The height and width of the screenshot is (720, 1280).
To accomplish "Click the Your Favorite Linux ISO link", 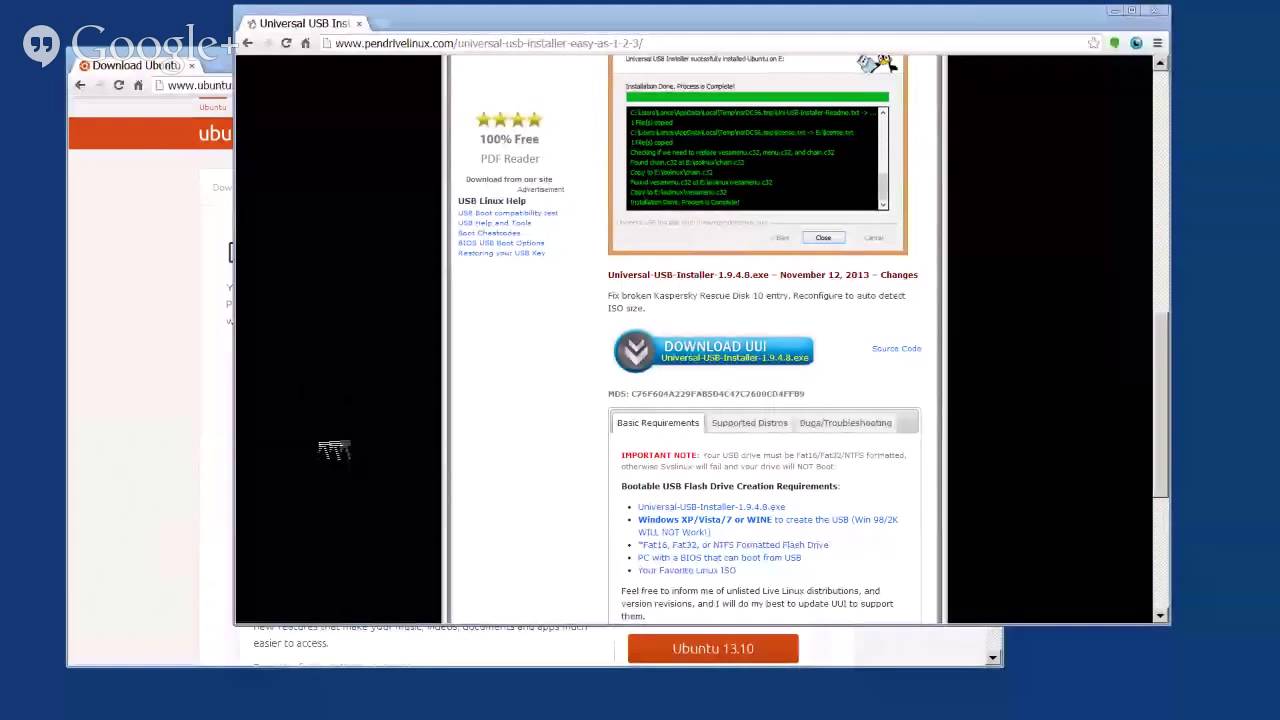I will click(x=686, y=570).
